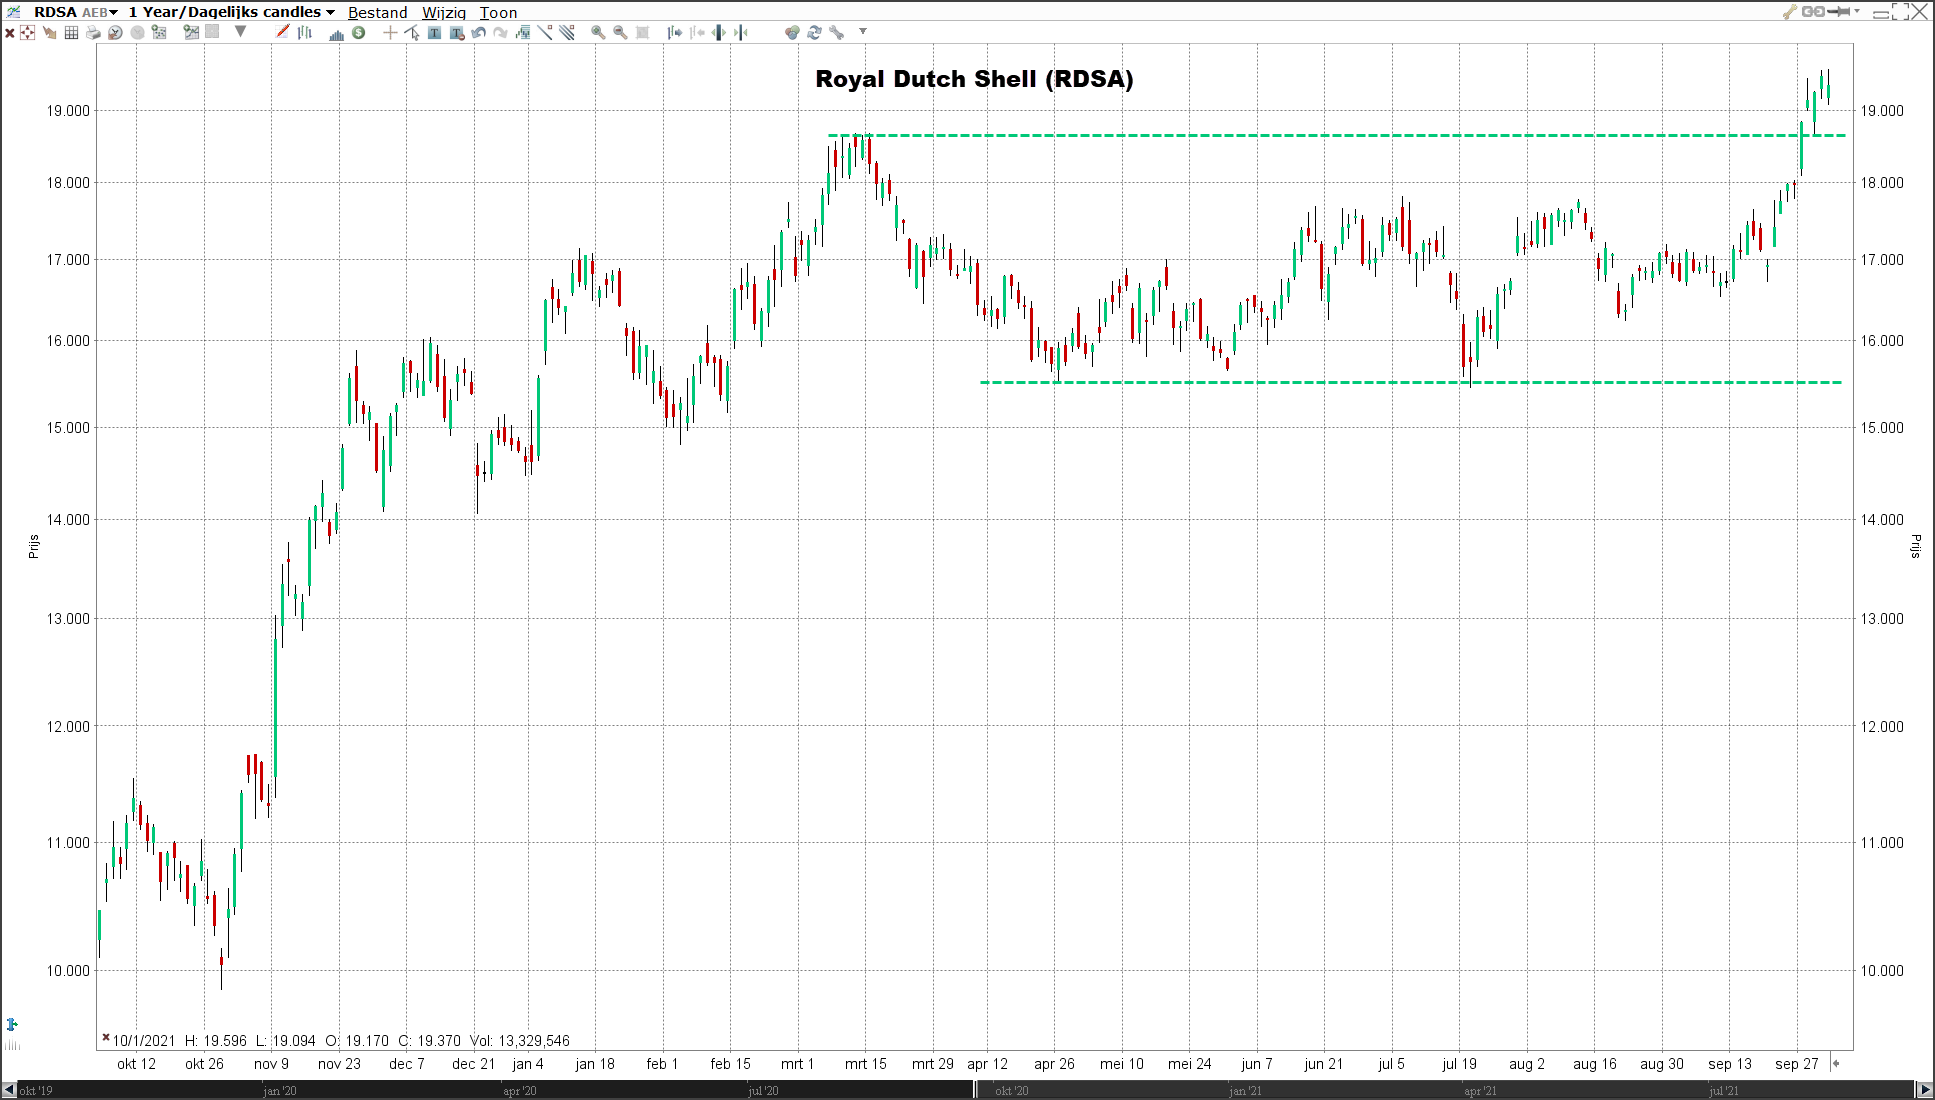Click the Vol: 13,329,546 value

pos(520,1041)
